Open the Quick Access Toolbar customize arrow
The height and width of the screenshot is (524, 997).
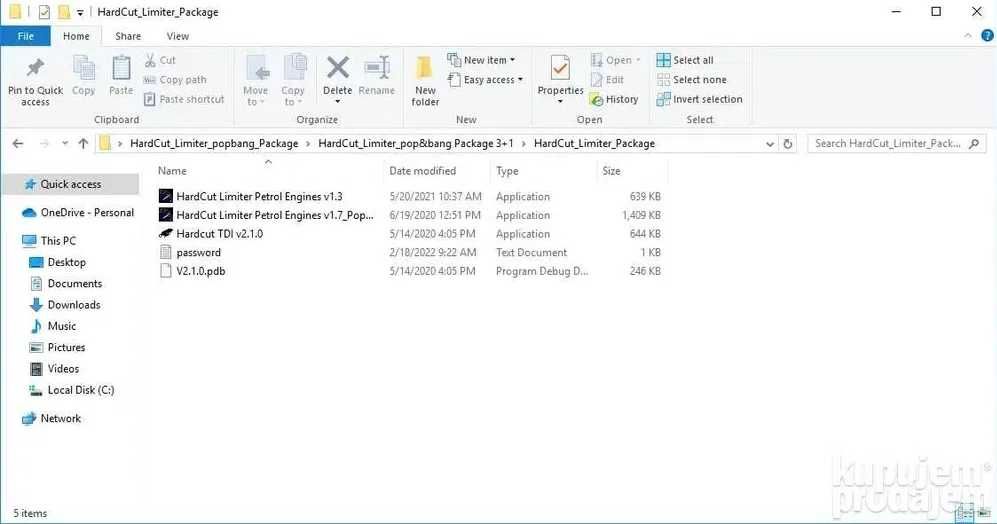tap(79, 12)
